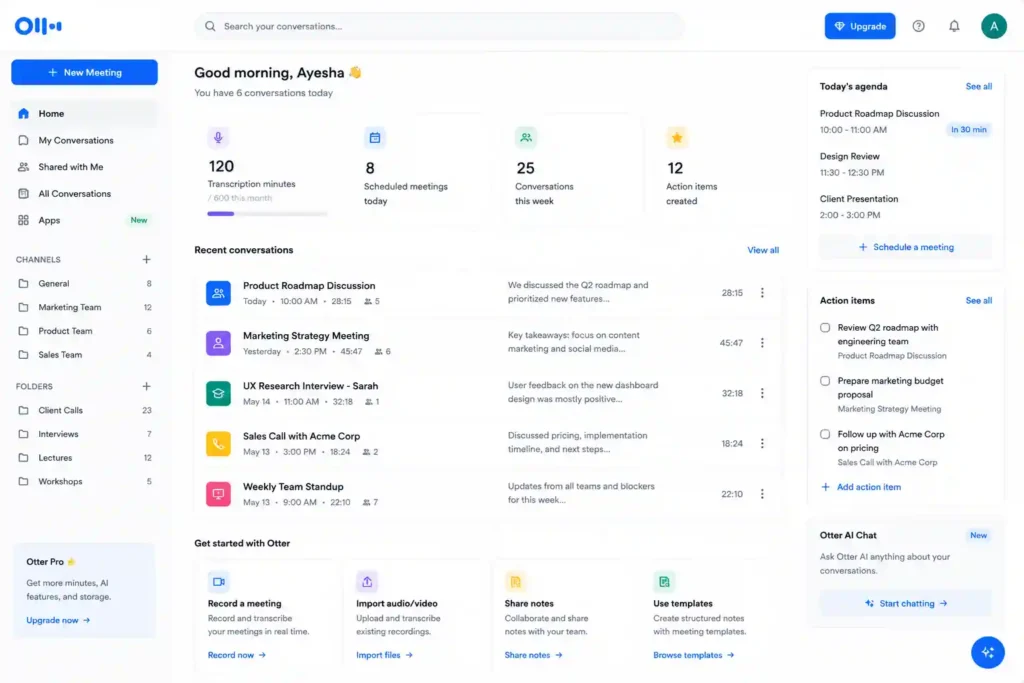Click the Import audio/video upload icon
1024x683 pixels.
point(367,581)
